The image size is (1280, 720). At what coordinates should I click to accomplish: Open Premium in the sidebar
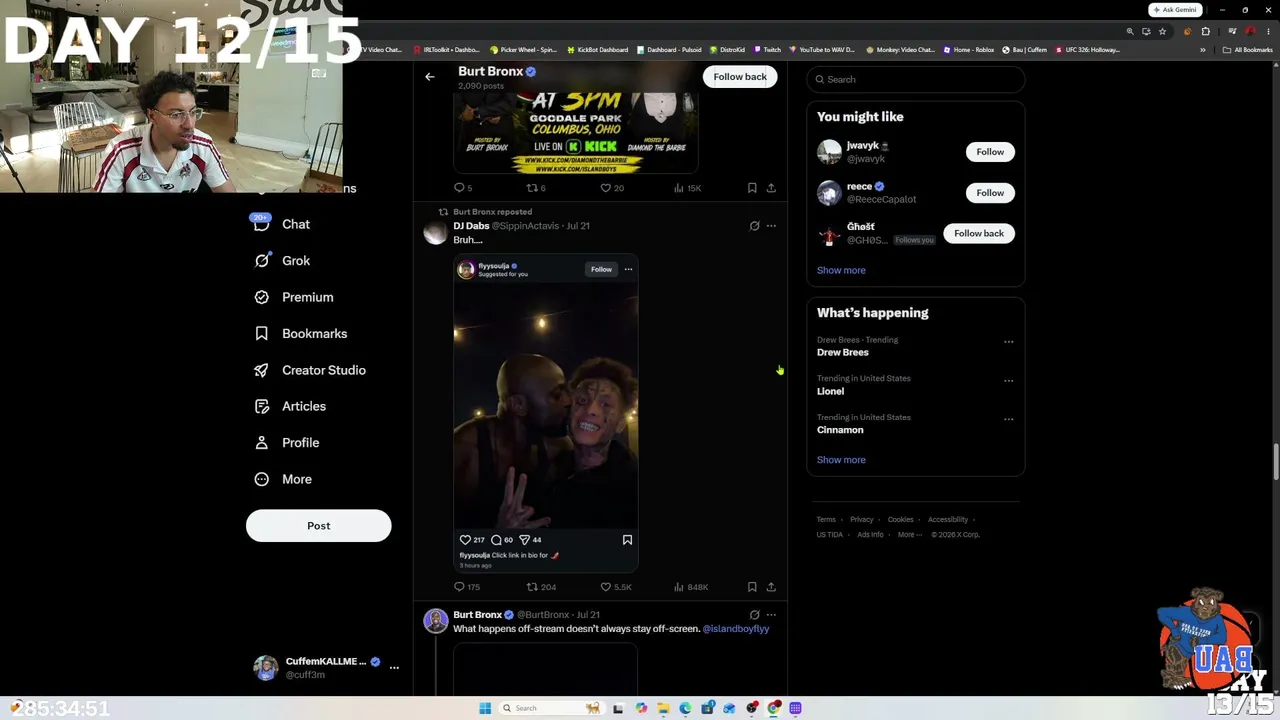(293, 297)
